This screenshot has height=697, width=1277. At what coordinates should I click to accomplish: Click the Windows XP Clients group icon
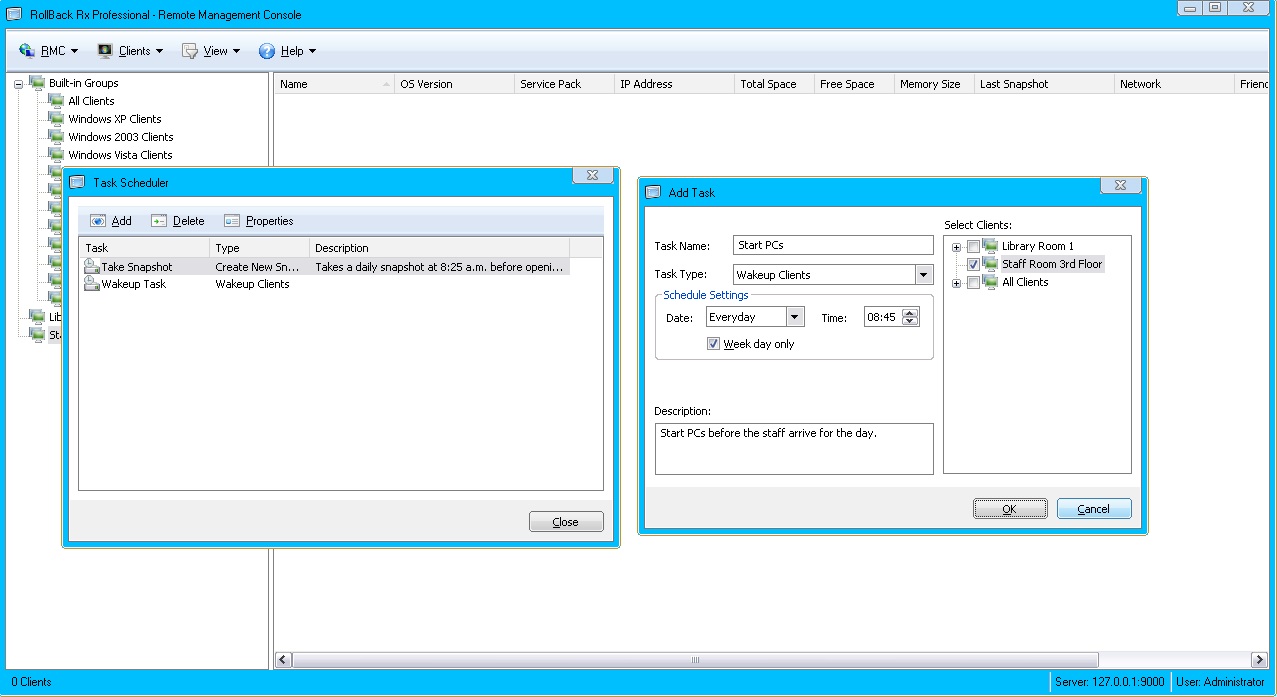coord(56,119)
